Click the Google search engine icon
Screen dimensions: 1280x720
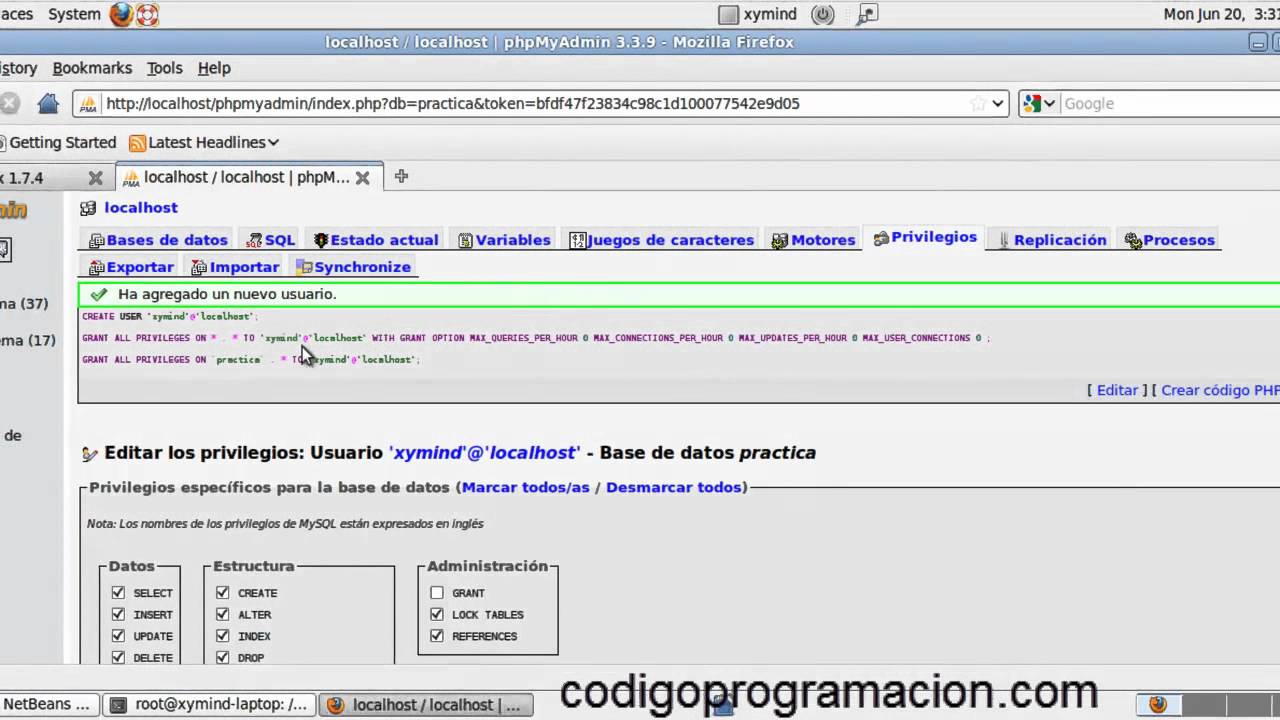[x=1033, y=103]
